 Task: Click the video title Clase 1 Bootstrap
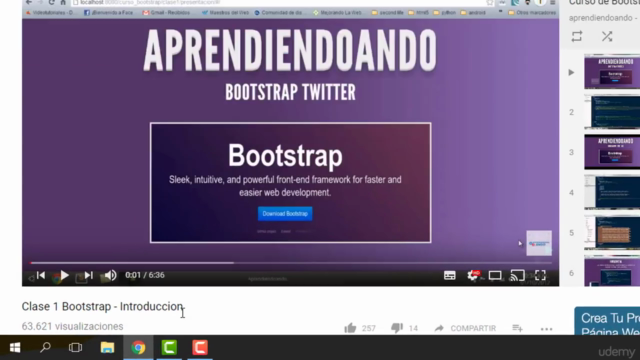click(102, 307)
